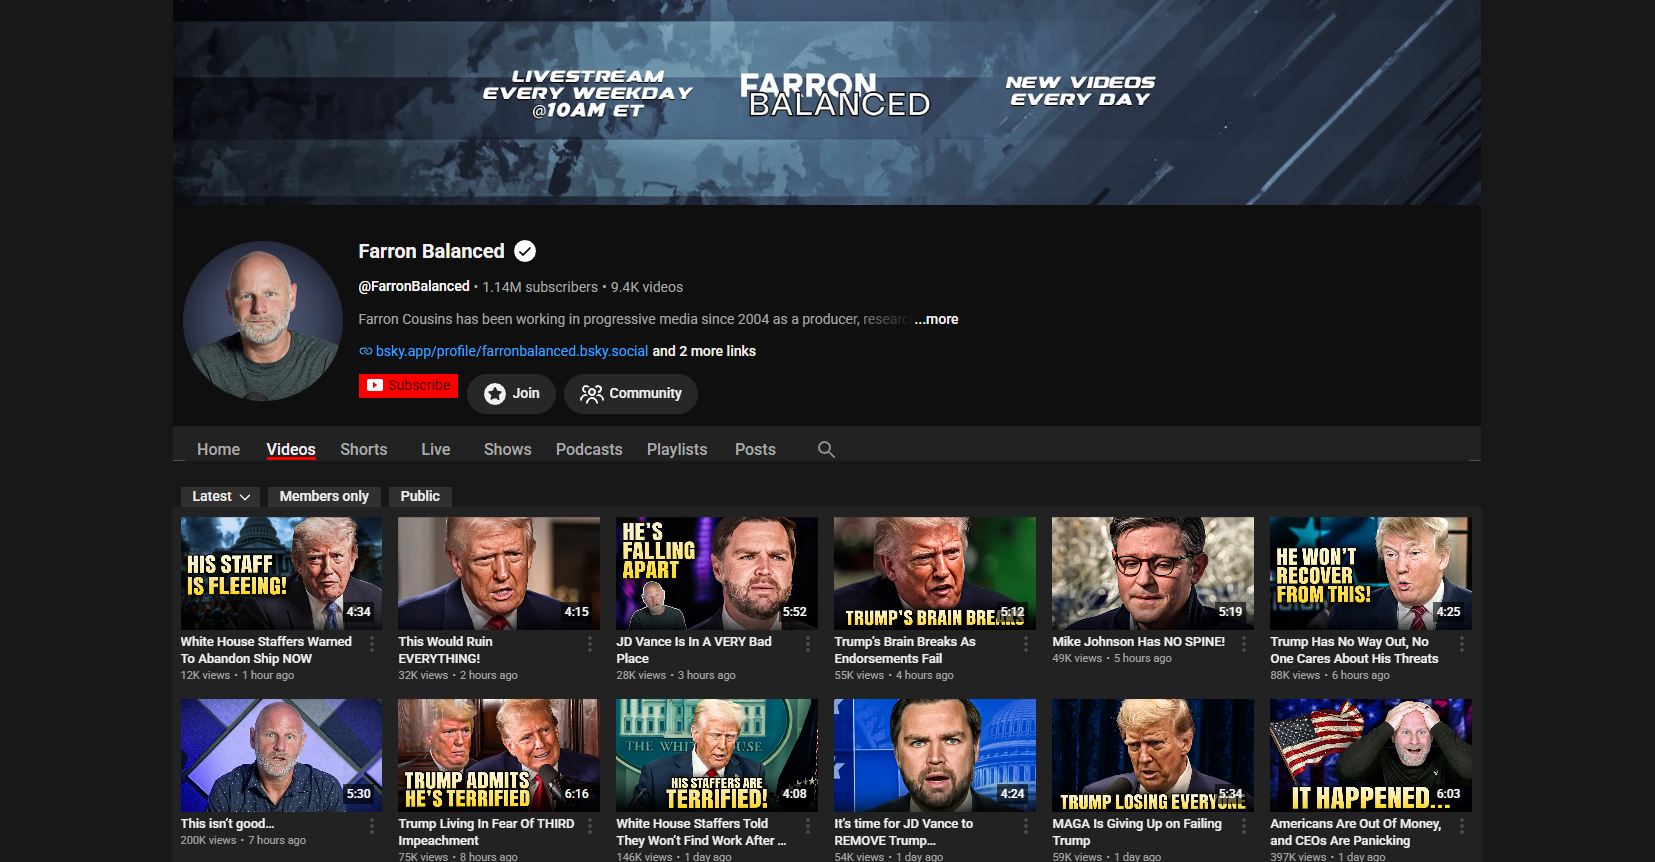
Task: Open options for 'Trump's Brain Breaks' video
Action: (1026, 644)
